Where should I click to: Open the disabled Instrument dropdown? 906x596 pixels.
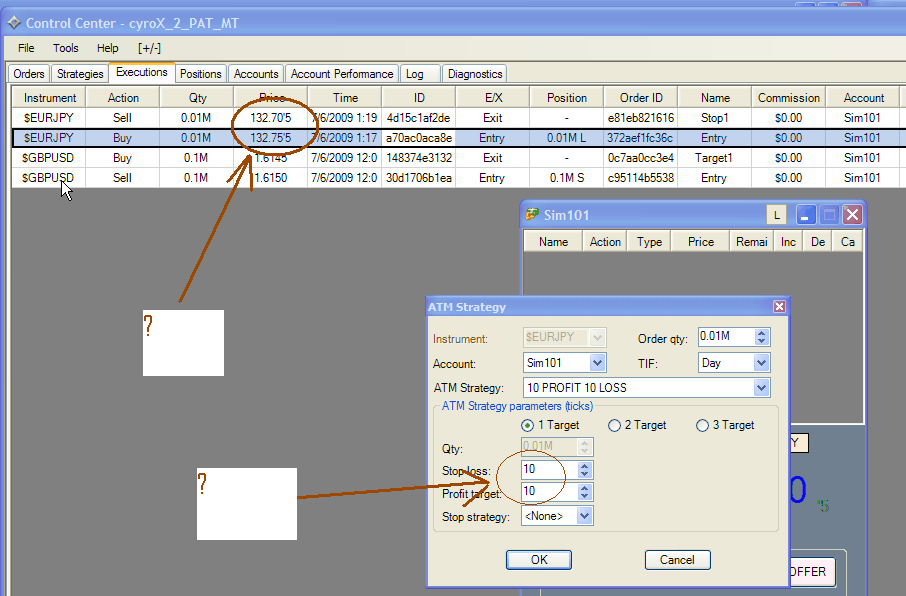[x=597, y=337]
